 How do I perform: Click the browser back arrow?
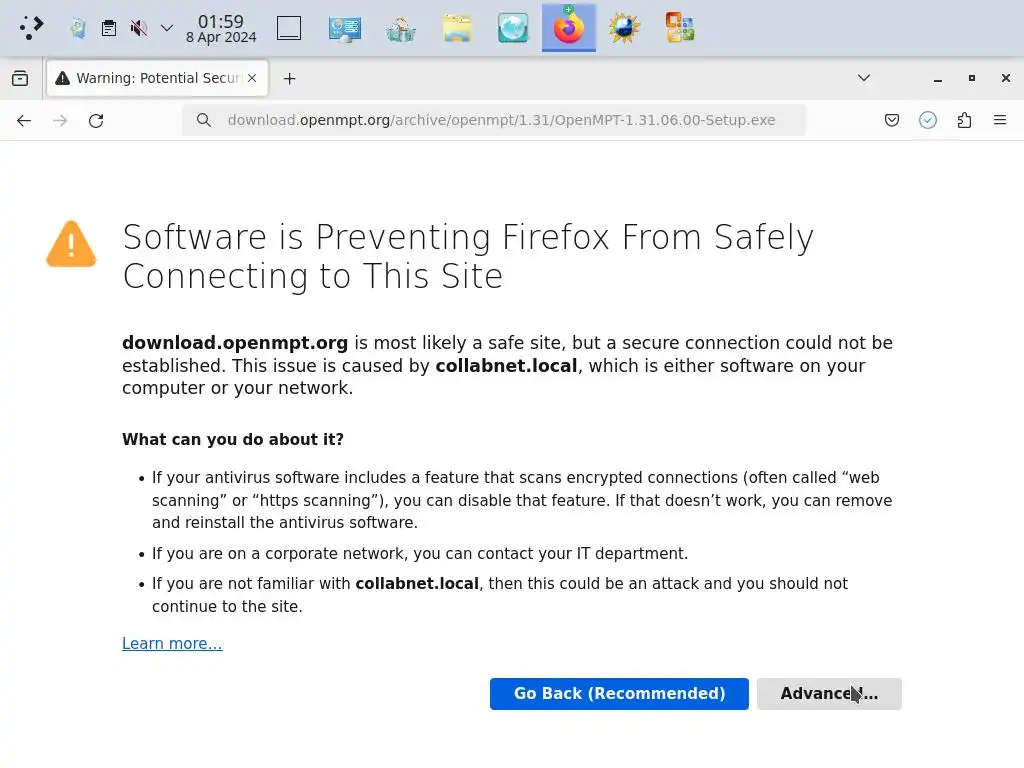[24, 121]
